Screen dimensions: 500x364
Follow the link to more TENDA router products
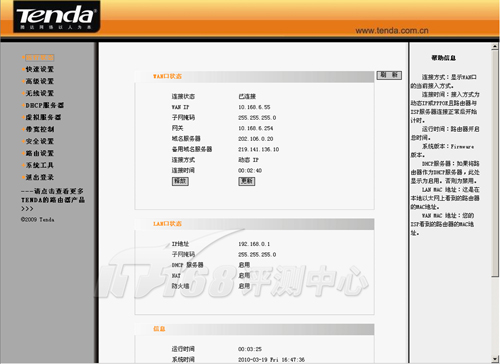[53, 200]
